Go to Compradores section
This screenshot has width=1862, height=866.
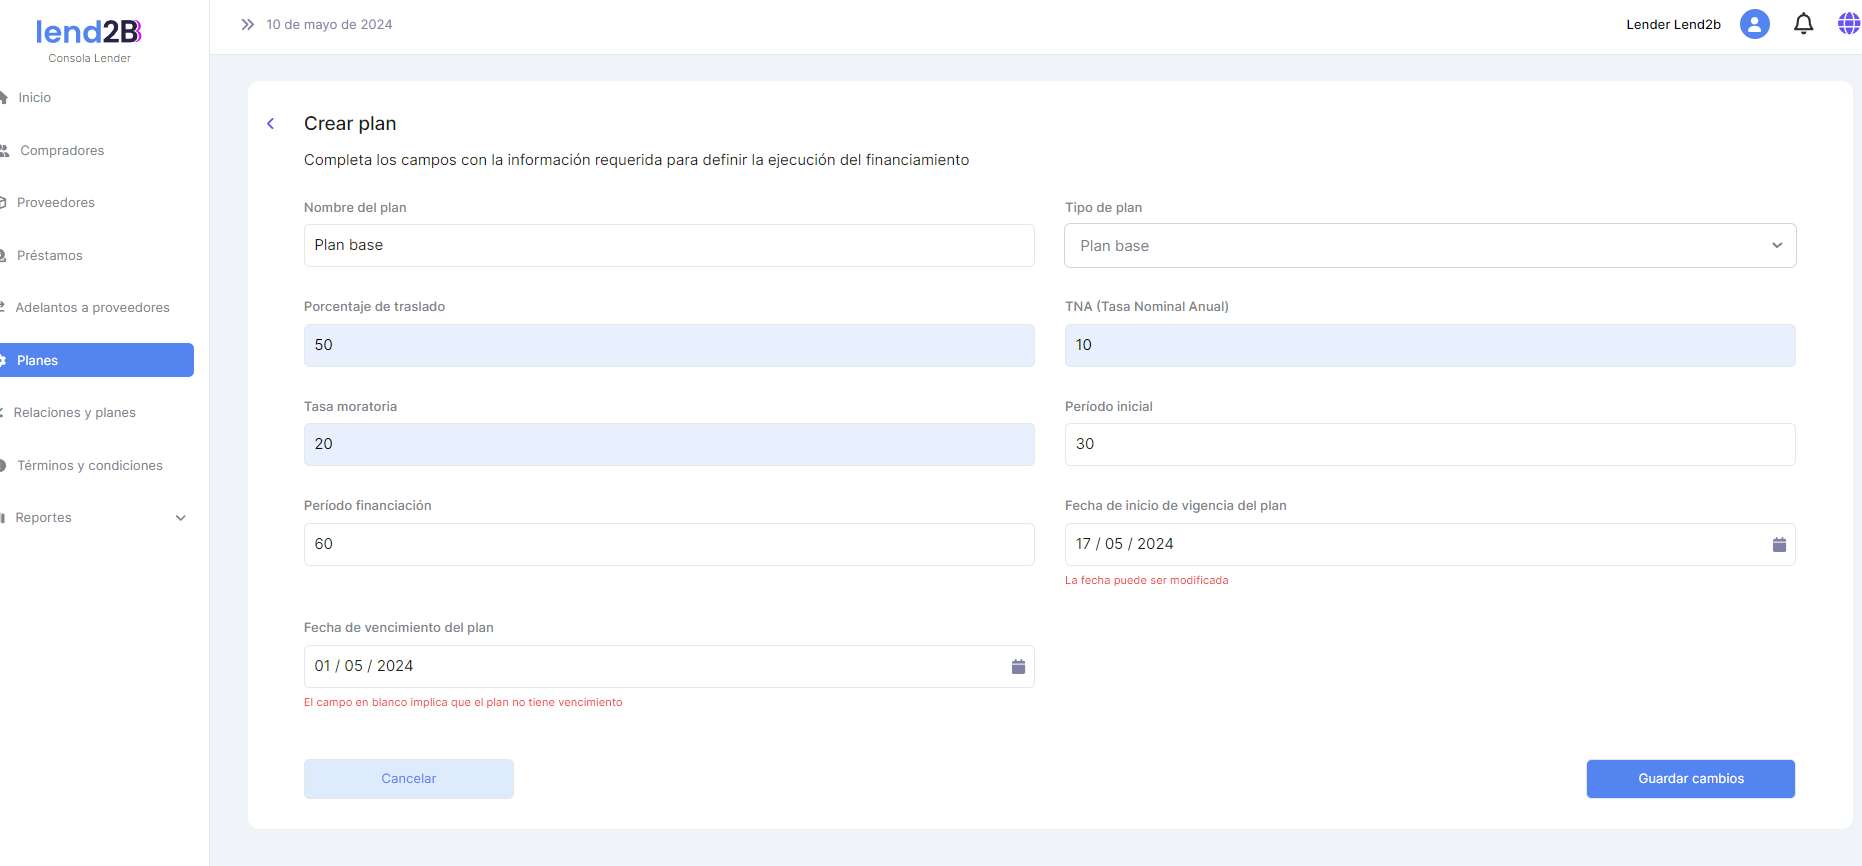click(62, 151)
